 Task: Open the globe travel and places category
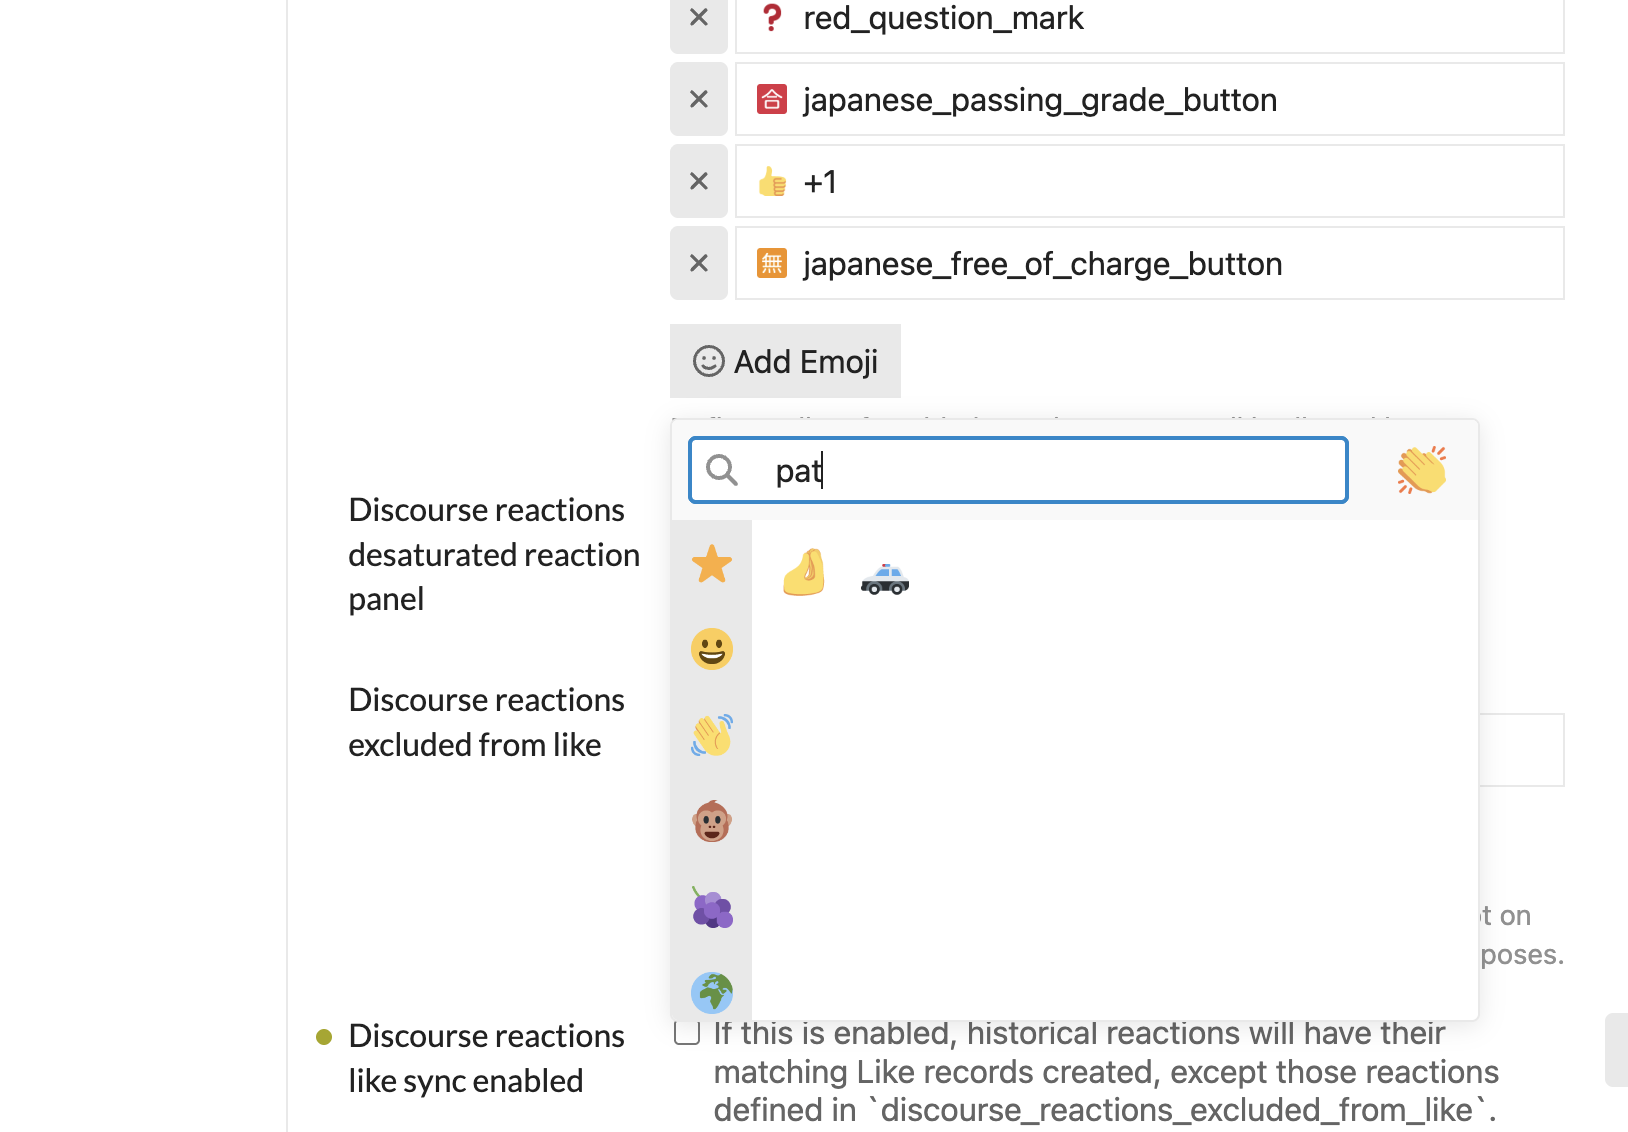[712, 992]
